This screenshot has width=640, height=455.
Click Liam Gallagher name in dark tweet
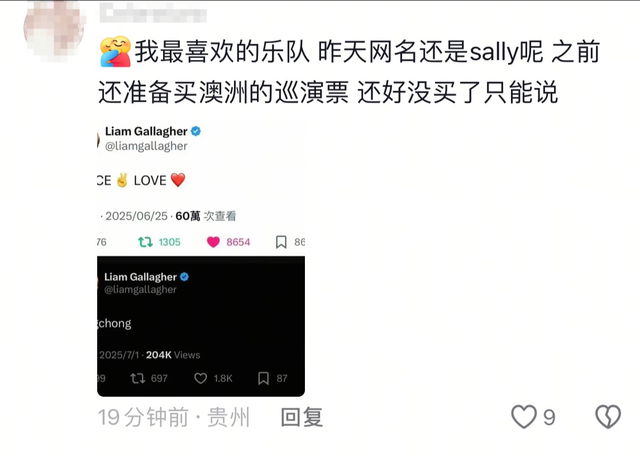[x=140, y=277]
